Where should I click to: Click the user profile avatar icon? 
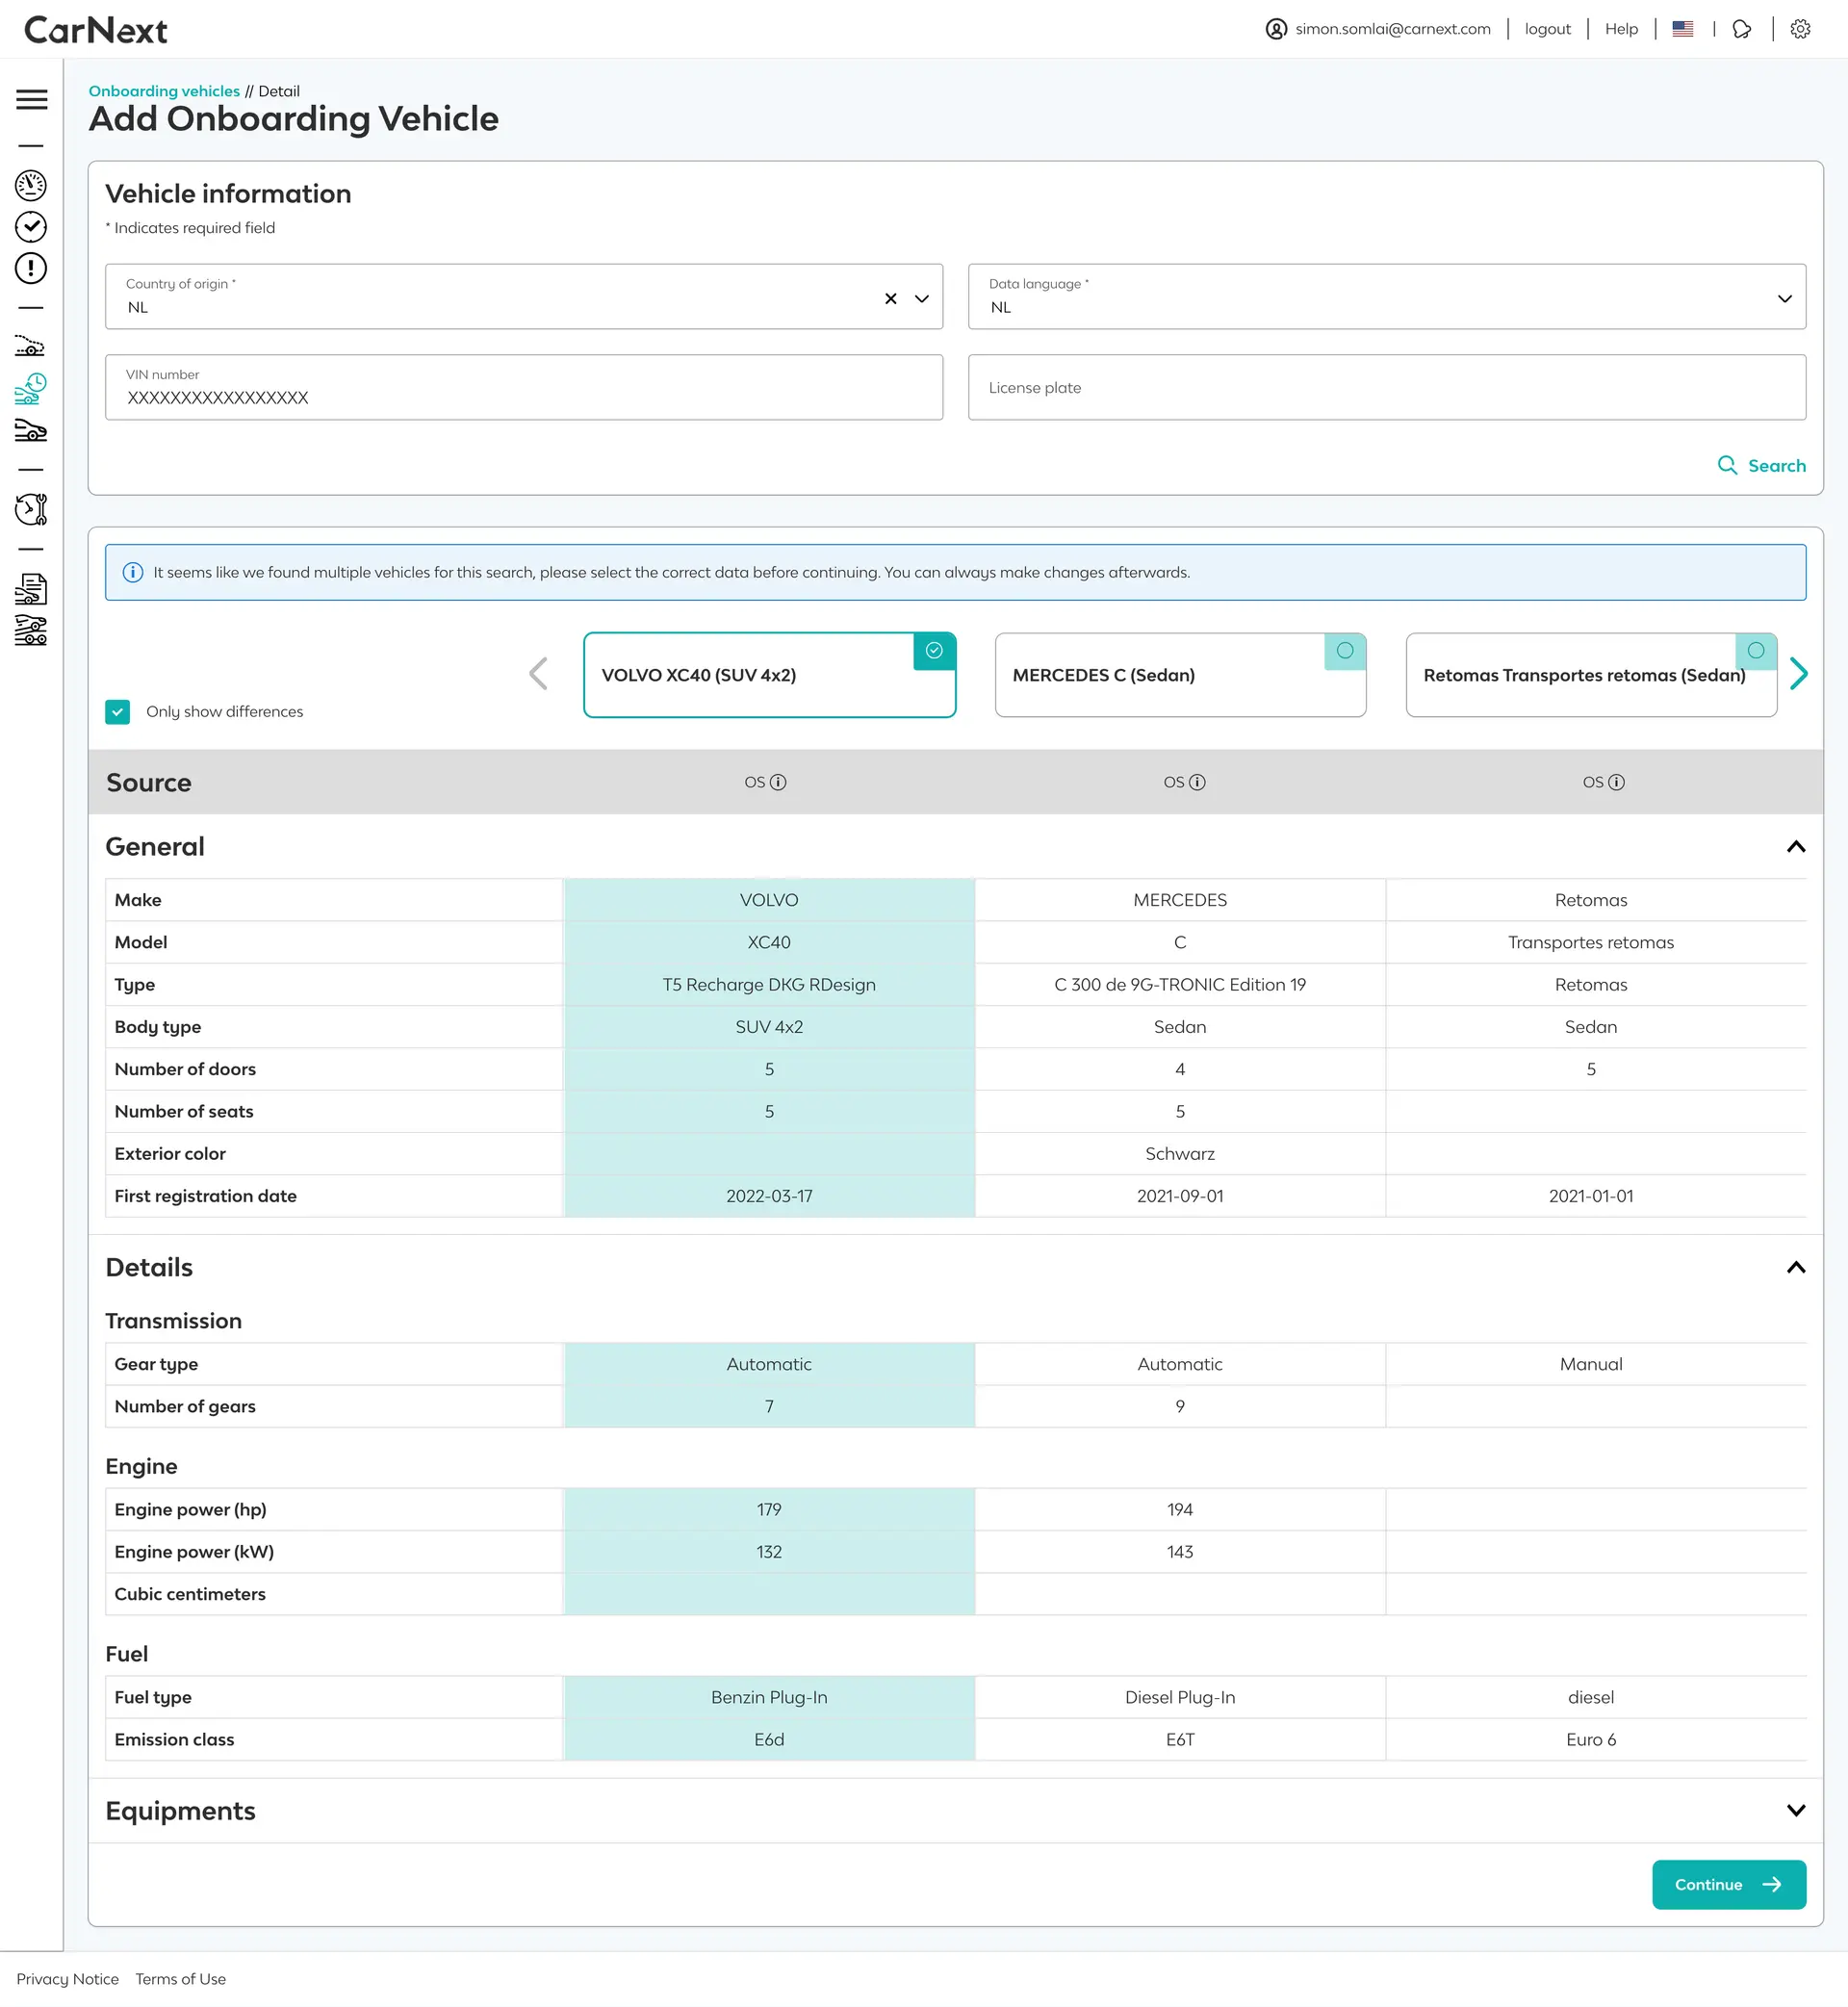(x=1276, y=29)
